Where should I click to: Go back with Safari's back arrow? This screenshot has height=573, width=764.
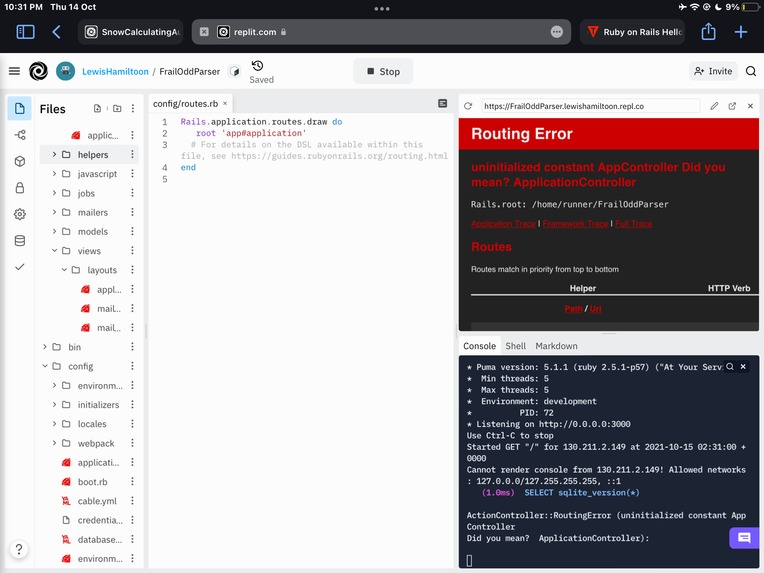point(57,32)
